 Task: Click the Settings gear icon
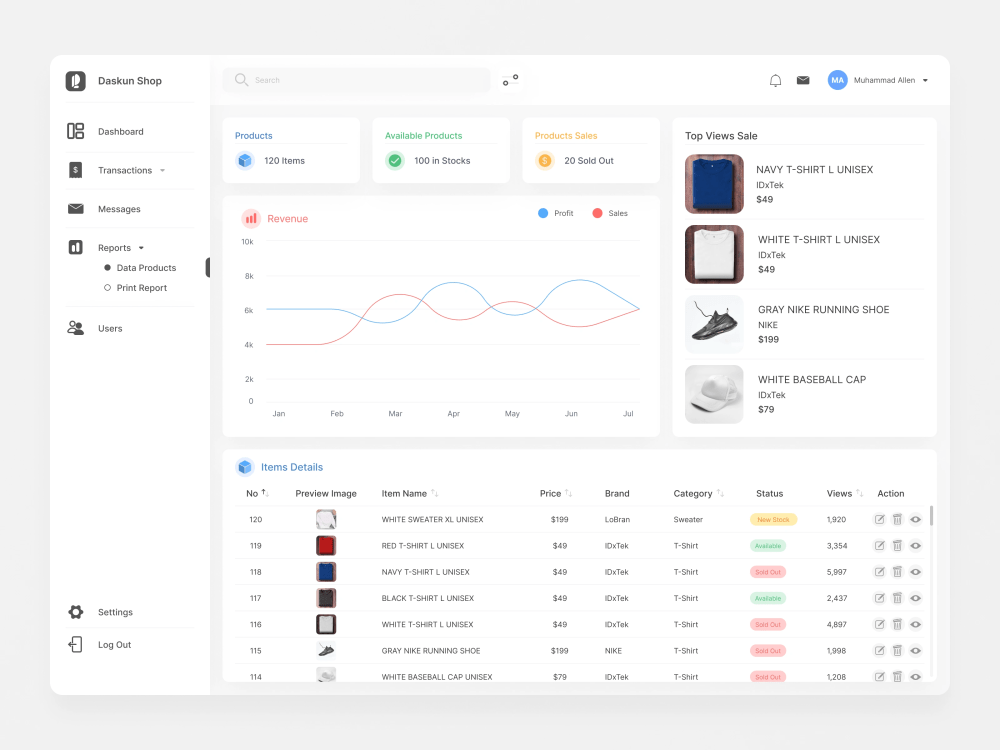pyautogui.click(x=75, y=612)
